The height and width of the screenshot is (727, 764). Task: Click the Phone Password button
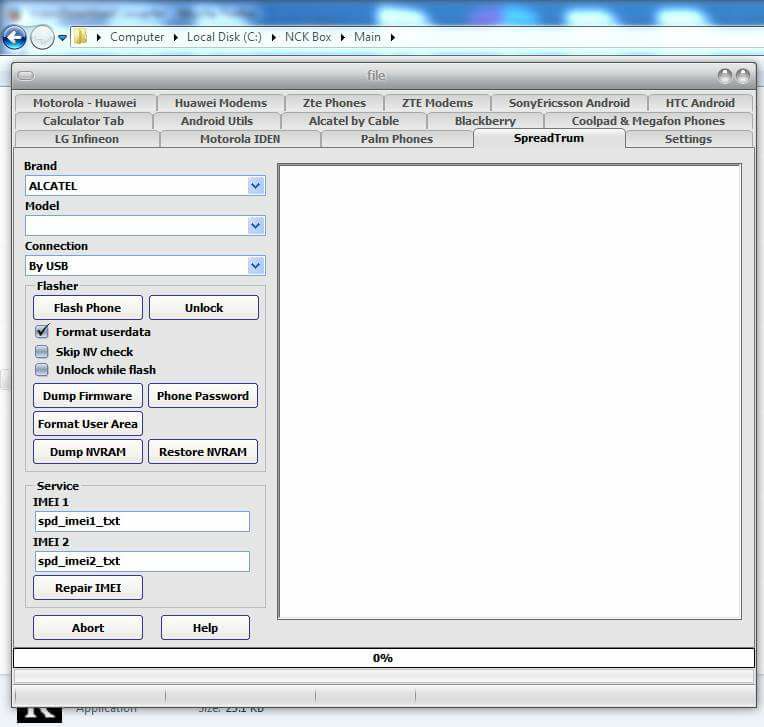tap(203, 396)
